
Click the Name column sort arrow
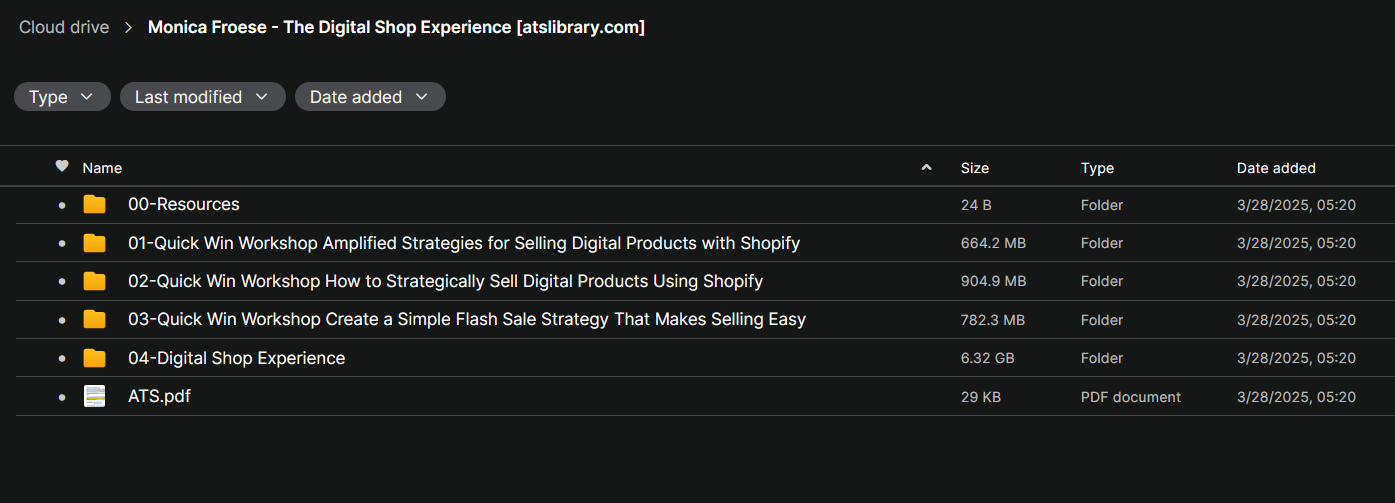[926, 167]
